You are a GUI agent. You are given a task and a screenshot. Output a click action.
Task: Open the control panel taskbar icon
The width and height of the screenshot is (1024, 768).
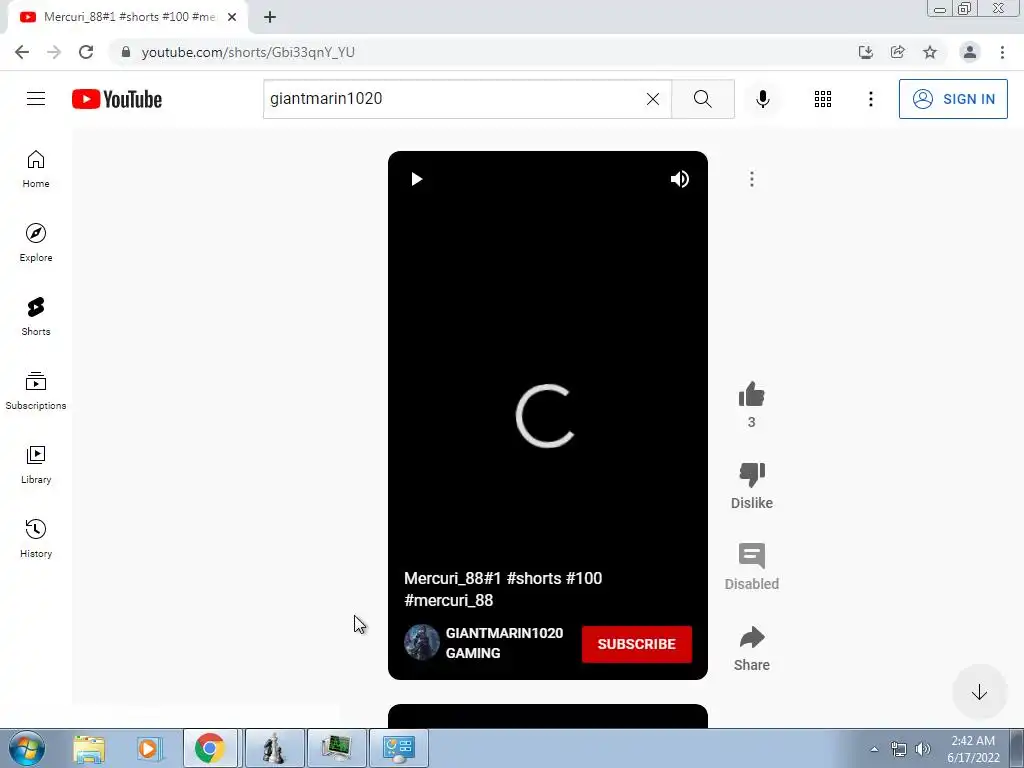(399, 748)
